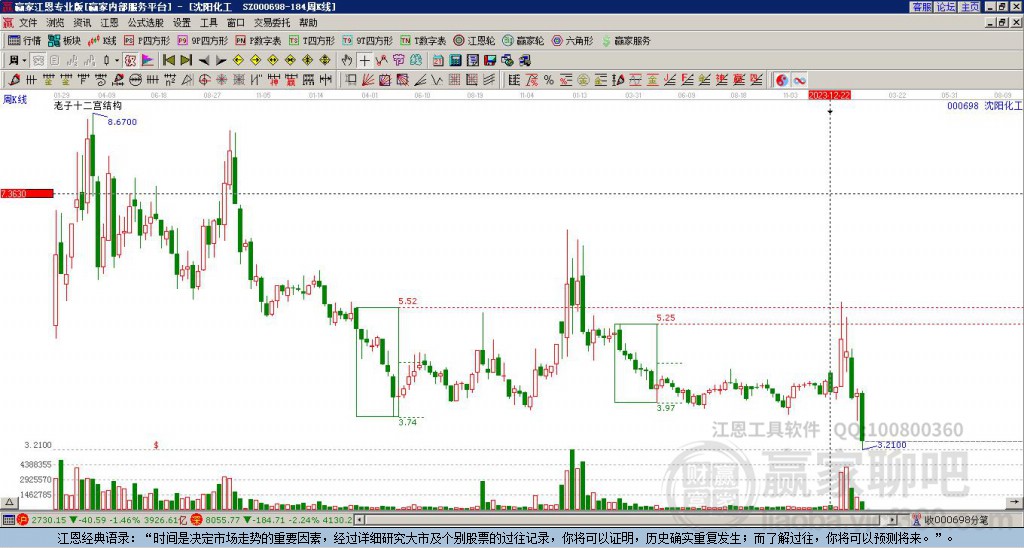The image size is (1024, 548).
Task: Click the circled 金 golden ratio icon
Action: point(583,80)
